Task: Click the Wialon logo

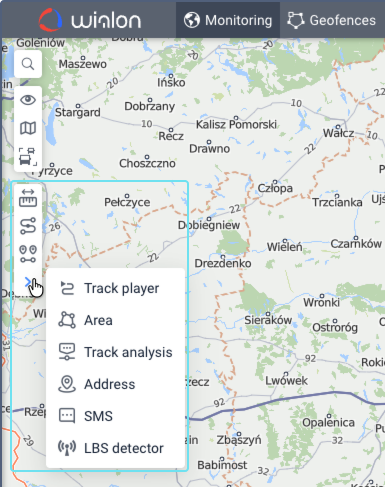Action: tap(90, 20)
